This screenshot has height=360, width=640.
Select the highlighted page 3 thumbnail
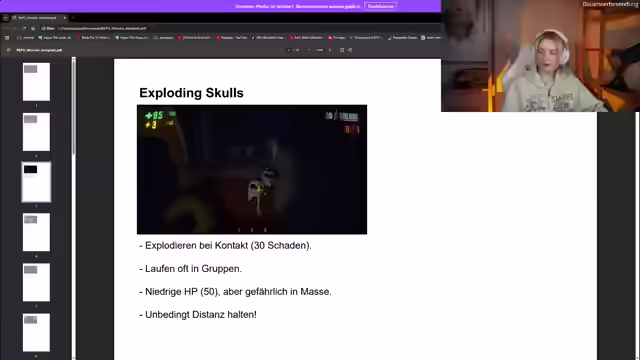[36, 182]
